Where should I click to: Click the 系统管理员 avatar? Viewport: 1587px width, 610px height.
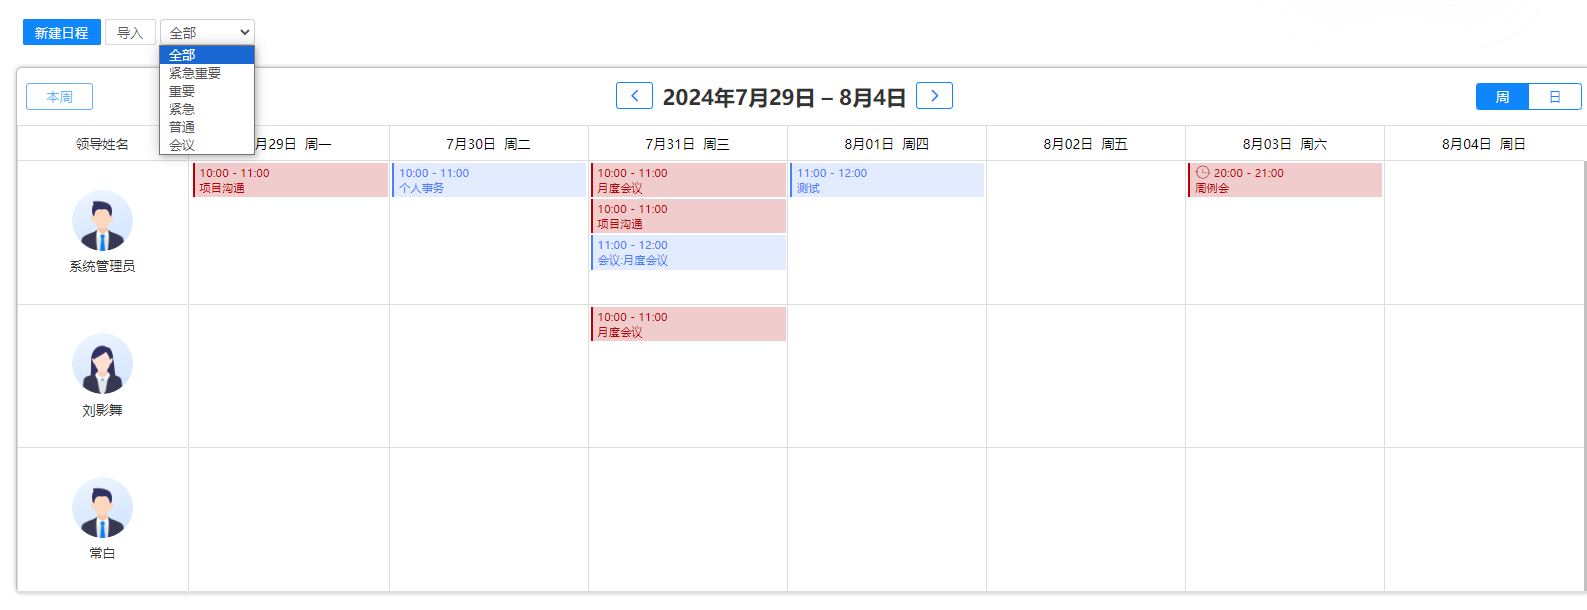pos(102,221)
